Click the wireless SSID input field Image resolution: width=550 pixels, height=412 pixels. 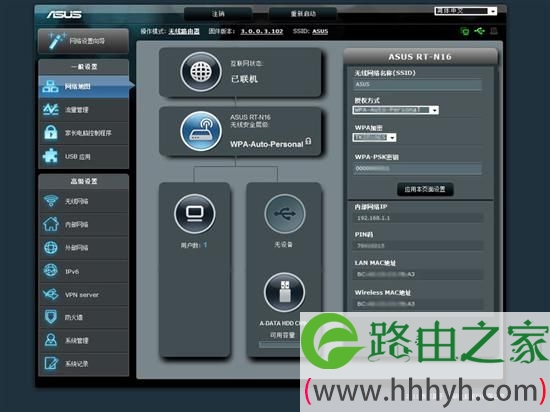click(x=417, y=85)
